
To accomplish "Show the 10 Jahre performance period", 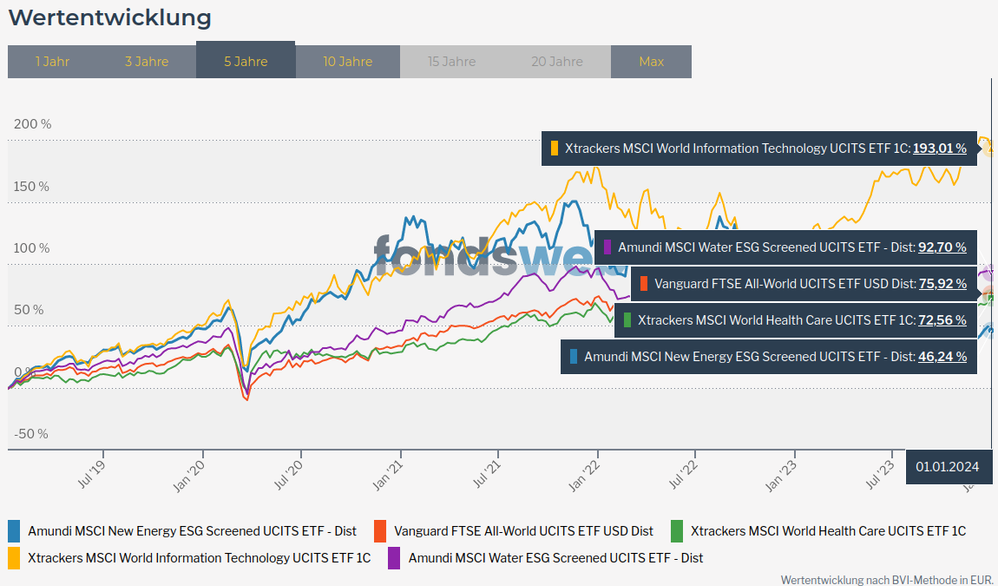I will coord(348,62).
